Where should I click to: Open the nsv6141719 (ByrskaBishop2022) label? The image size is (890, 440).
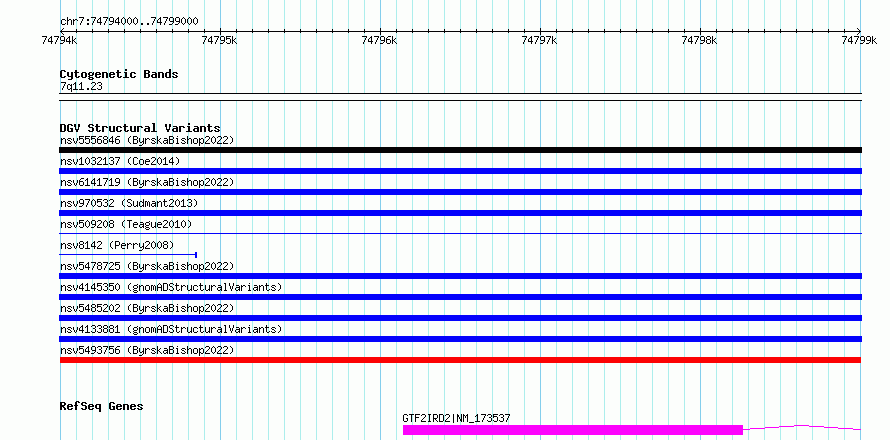(x=147, y=182)
